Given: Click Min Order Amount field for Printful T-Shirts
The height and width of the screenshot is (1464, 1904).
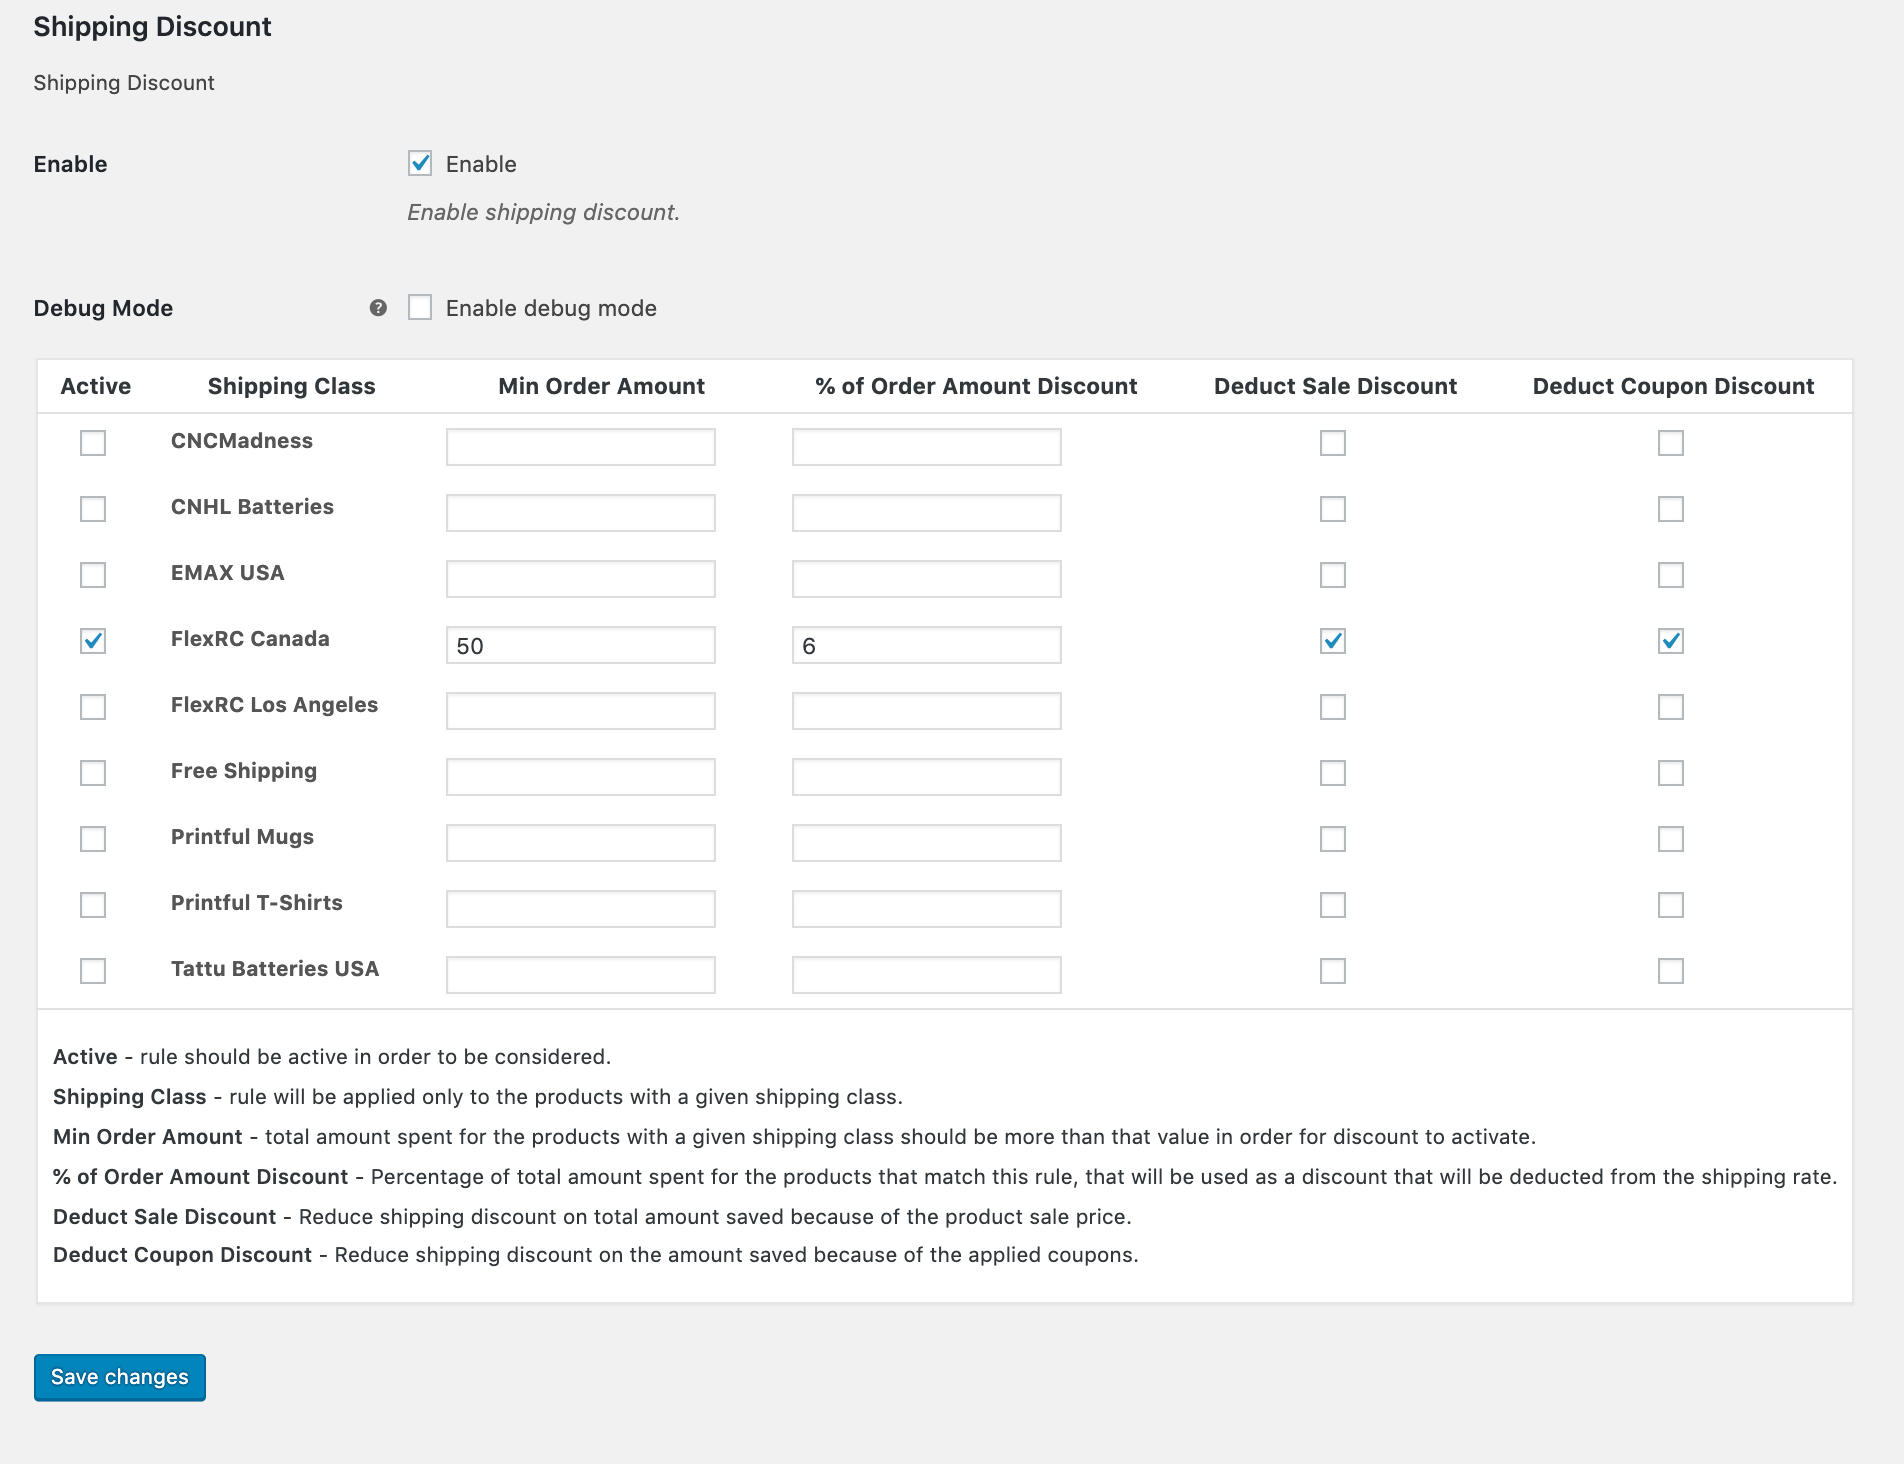Looking at the screenshot, I should pyautogui.click(x=581, y=909).
